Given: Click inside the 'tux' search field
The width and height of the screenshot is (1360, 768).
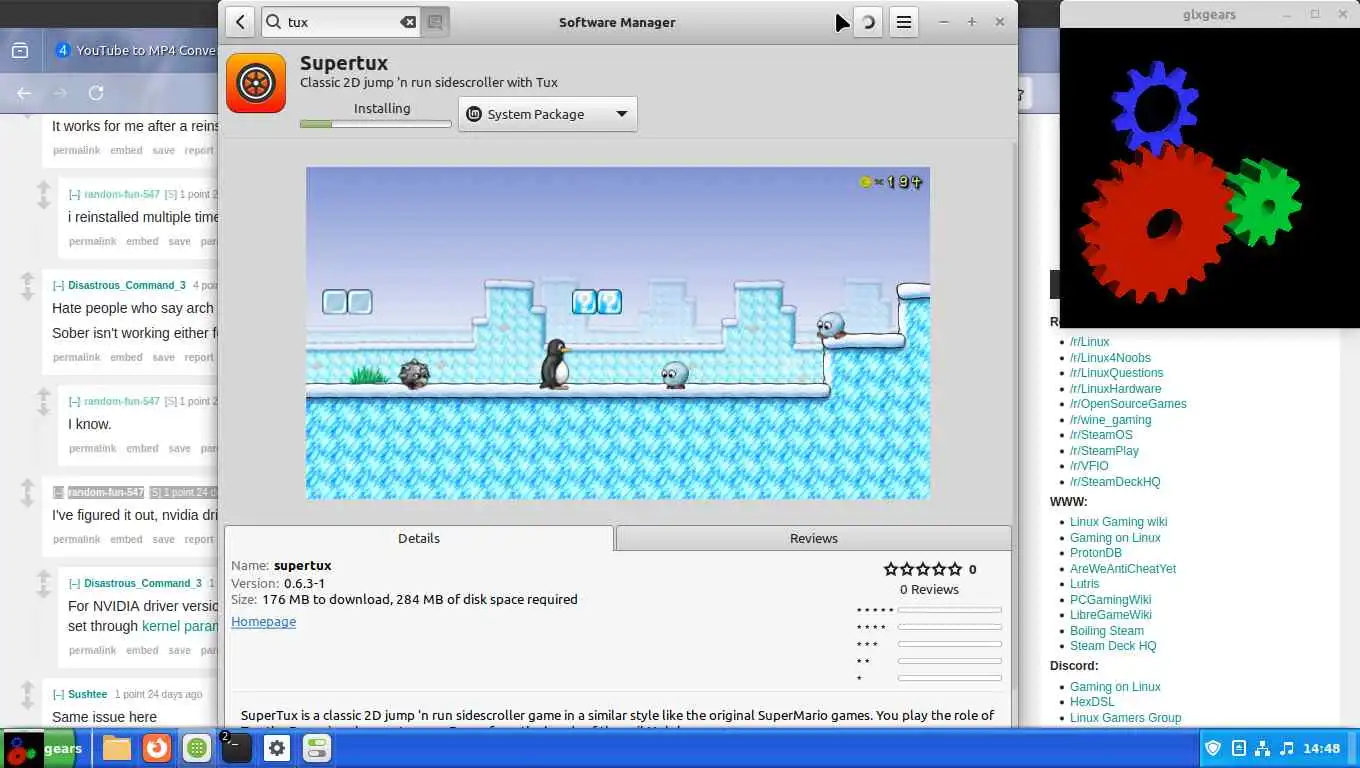Looking at the screenshot, I should [340, 22].
